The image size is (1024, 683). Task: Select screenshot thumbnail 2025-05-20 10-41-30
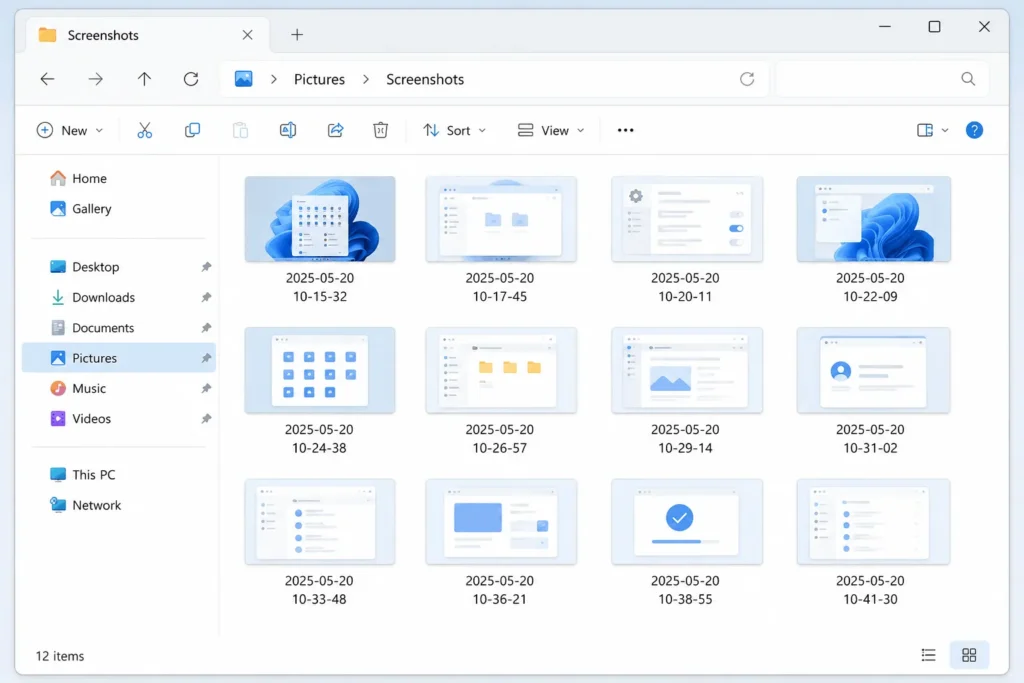pyautogui.click(x=872, y=522)
